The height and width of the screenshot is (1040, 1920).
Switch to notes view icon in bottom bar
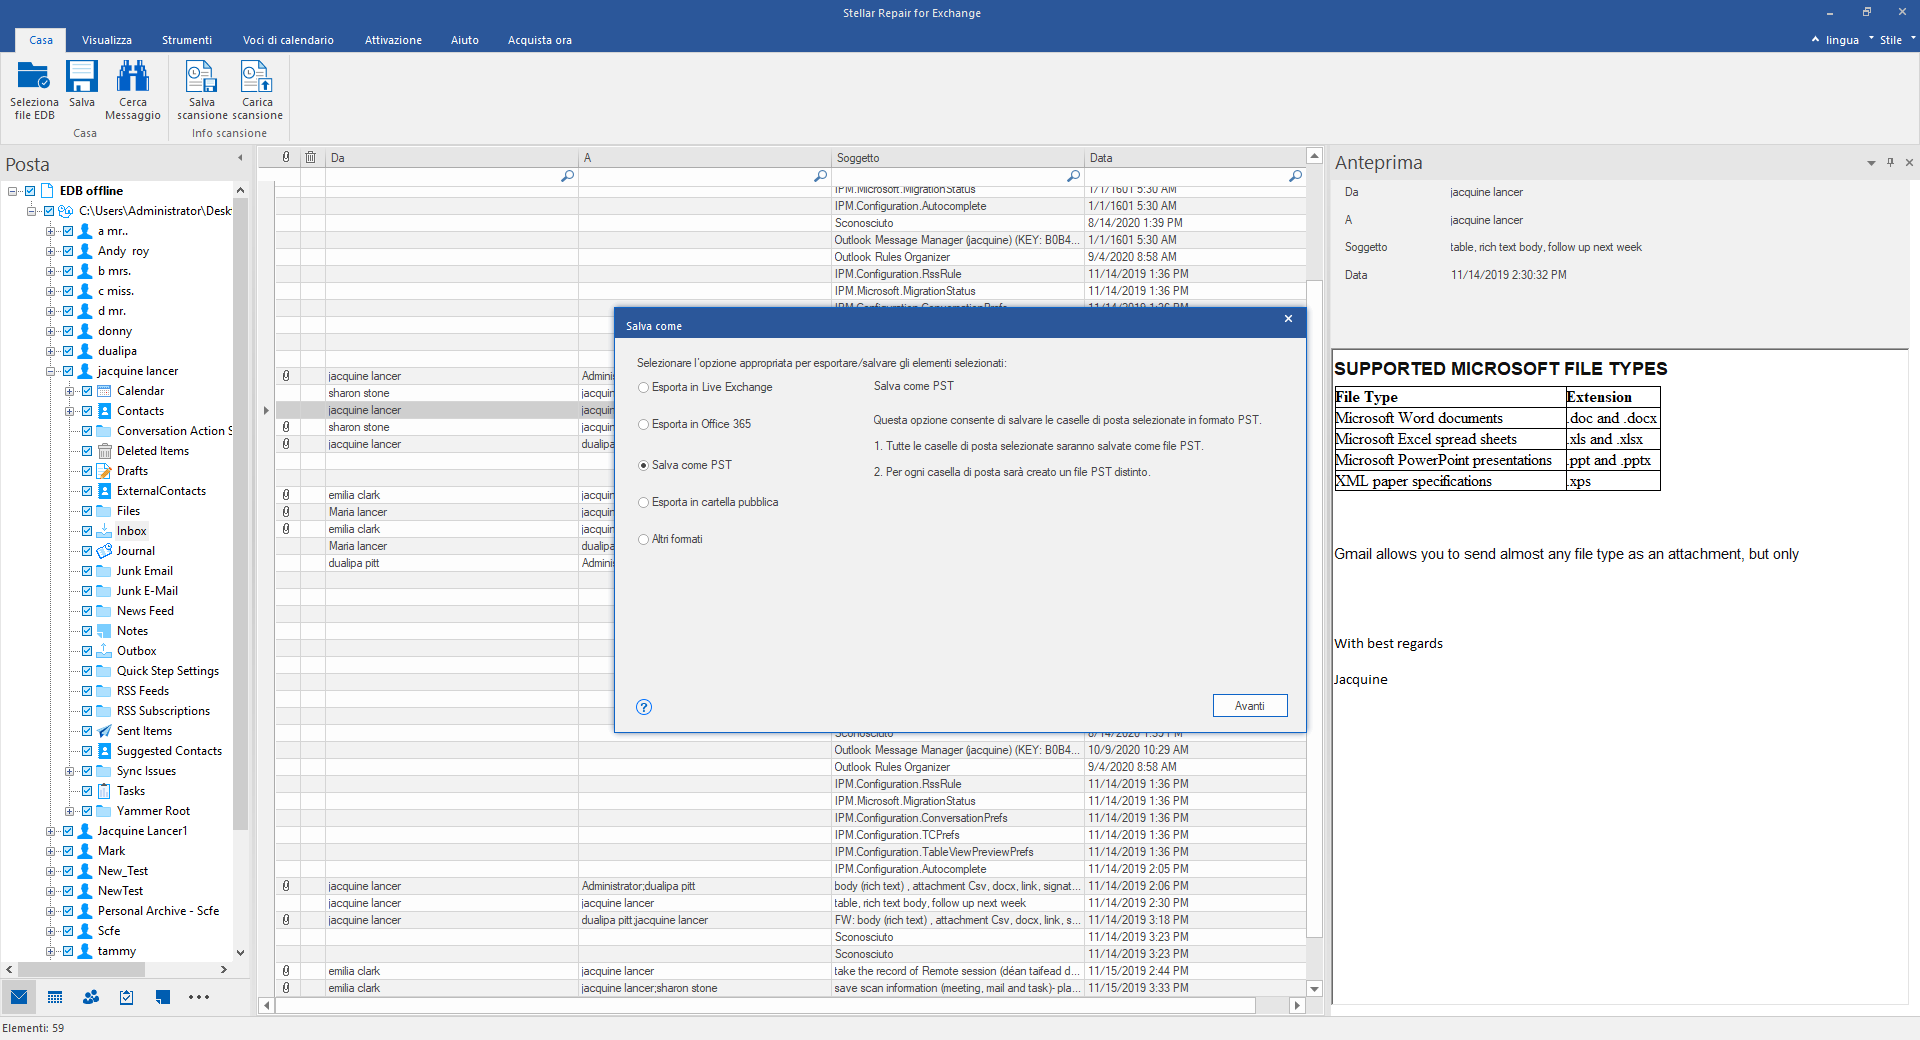(x=163, y=997)
